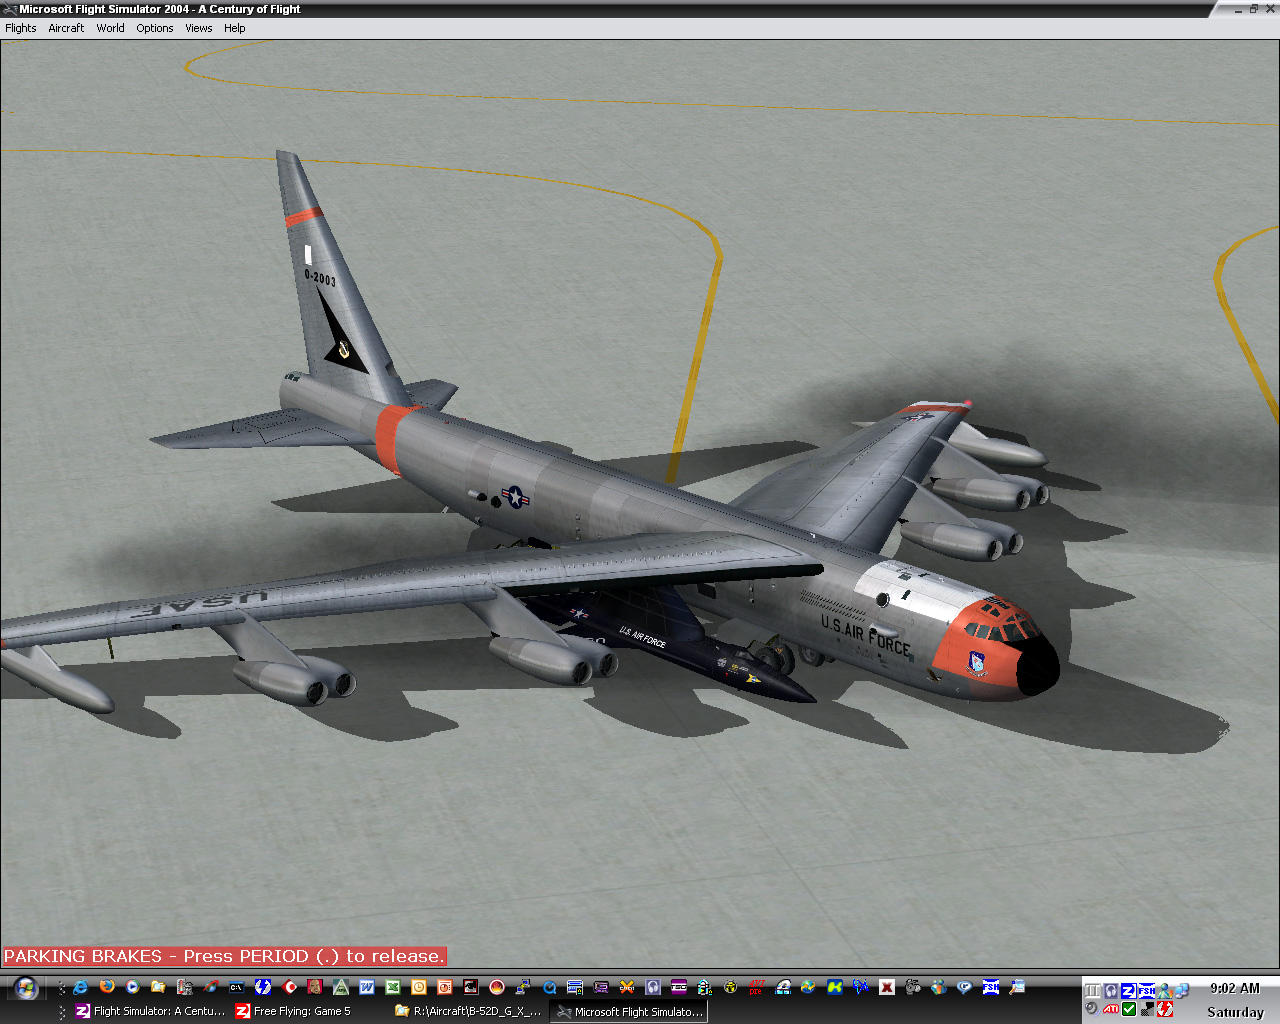Screen dimensions: 1280x1024
Task: Open the Flights menu
Action: [21, 28]
